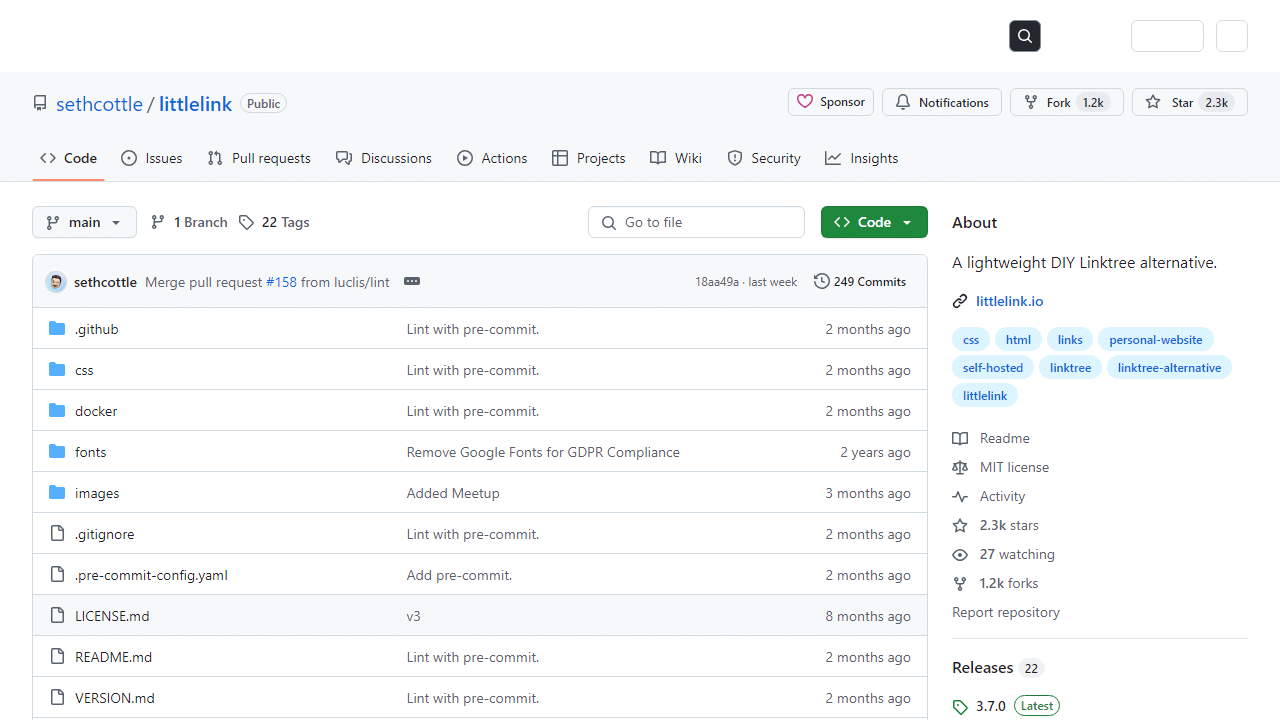
Task: Select the linktree topic tag
Action: click(x=1071, y=368)
